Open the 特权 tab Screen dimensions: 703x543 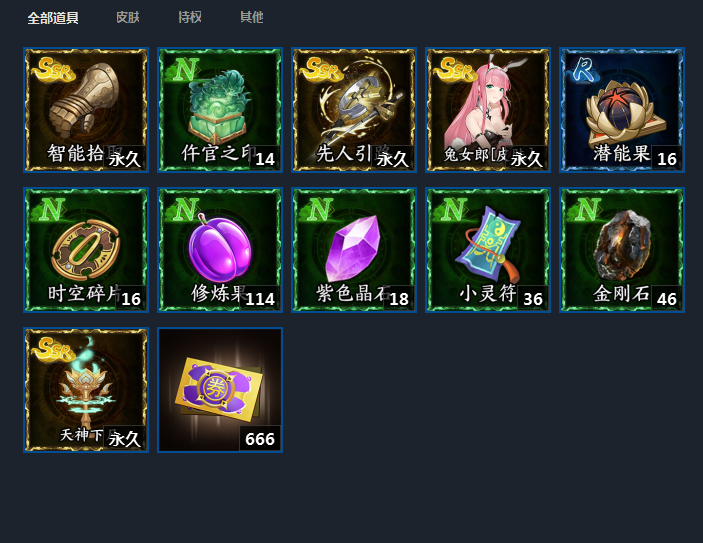click(x=190, y=17)
